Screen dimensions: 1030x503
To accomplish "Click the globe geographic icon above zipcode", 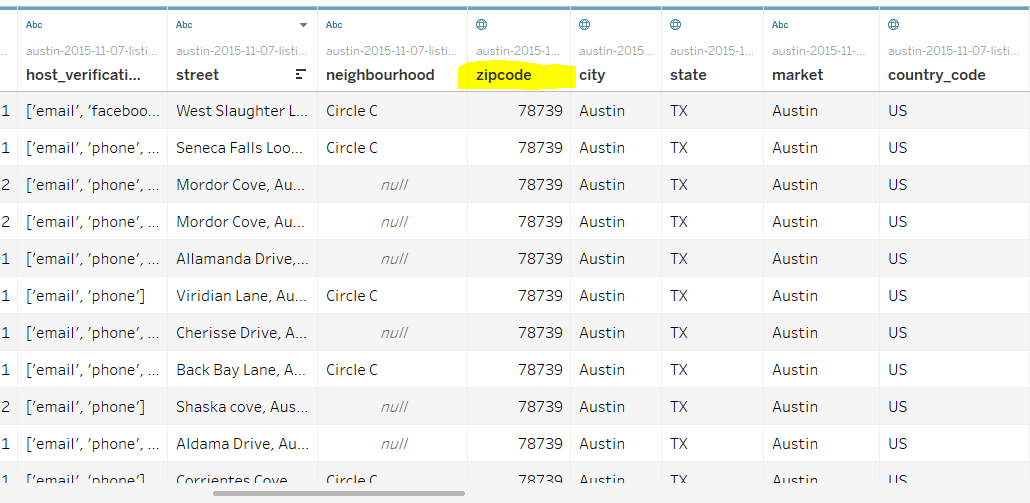I will pyautogui.click(x=482, y=25).
